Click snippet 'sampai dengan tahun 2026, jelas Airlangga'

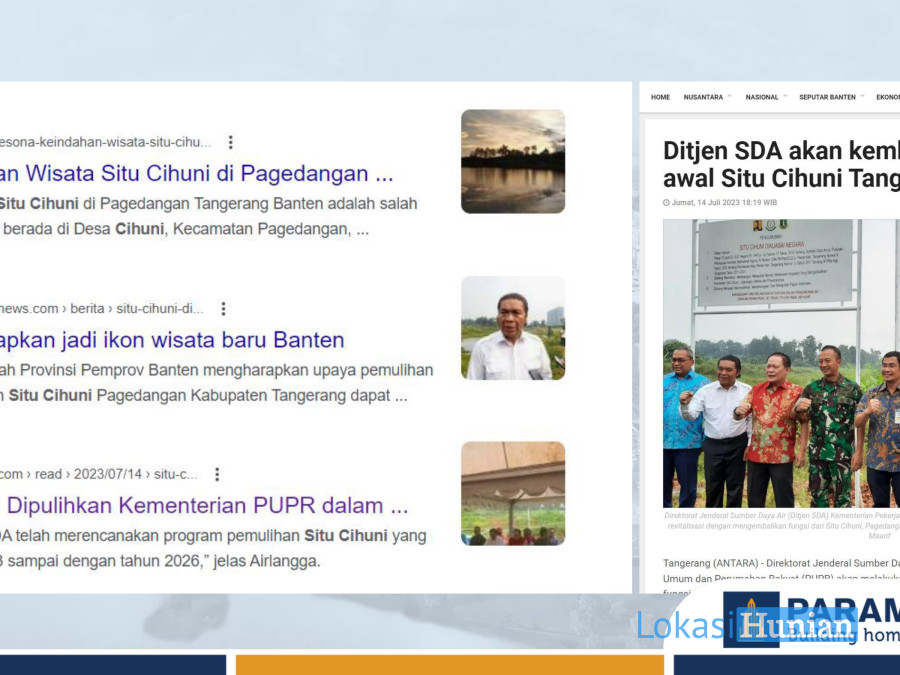160,561
